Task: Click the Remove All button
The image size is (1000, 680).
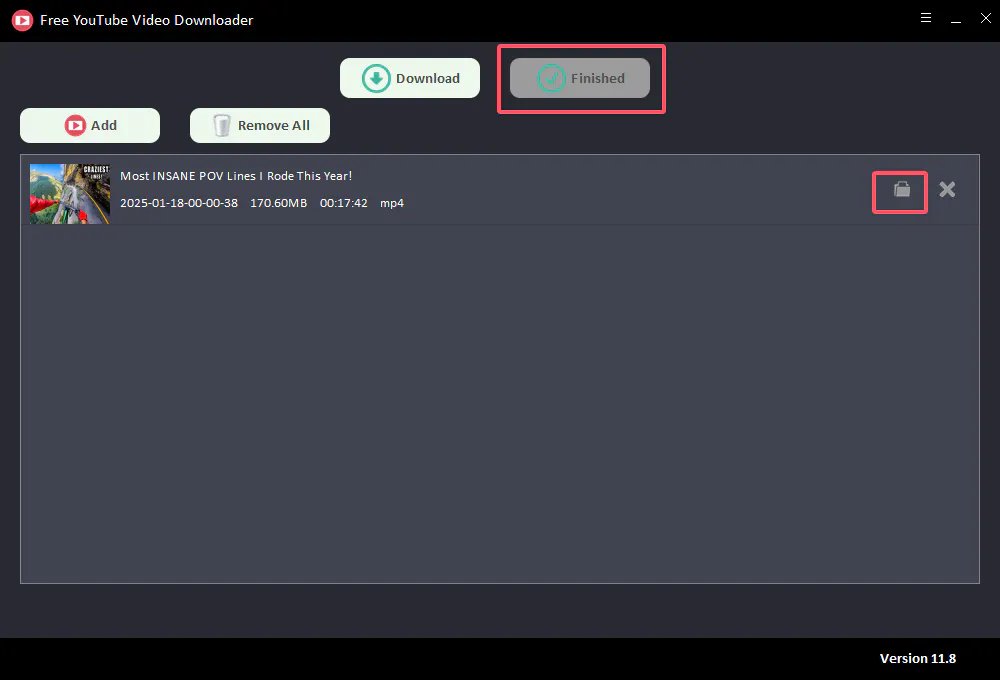Action: pyautogui.click(x=260, y=125)
